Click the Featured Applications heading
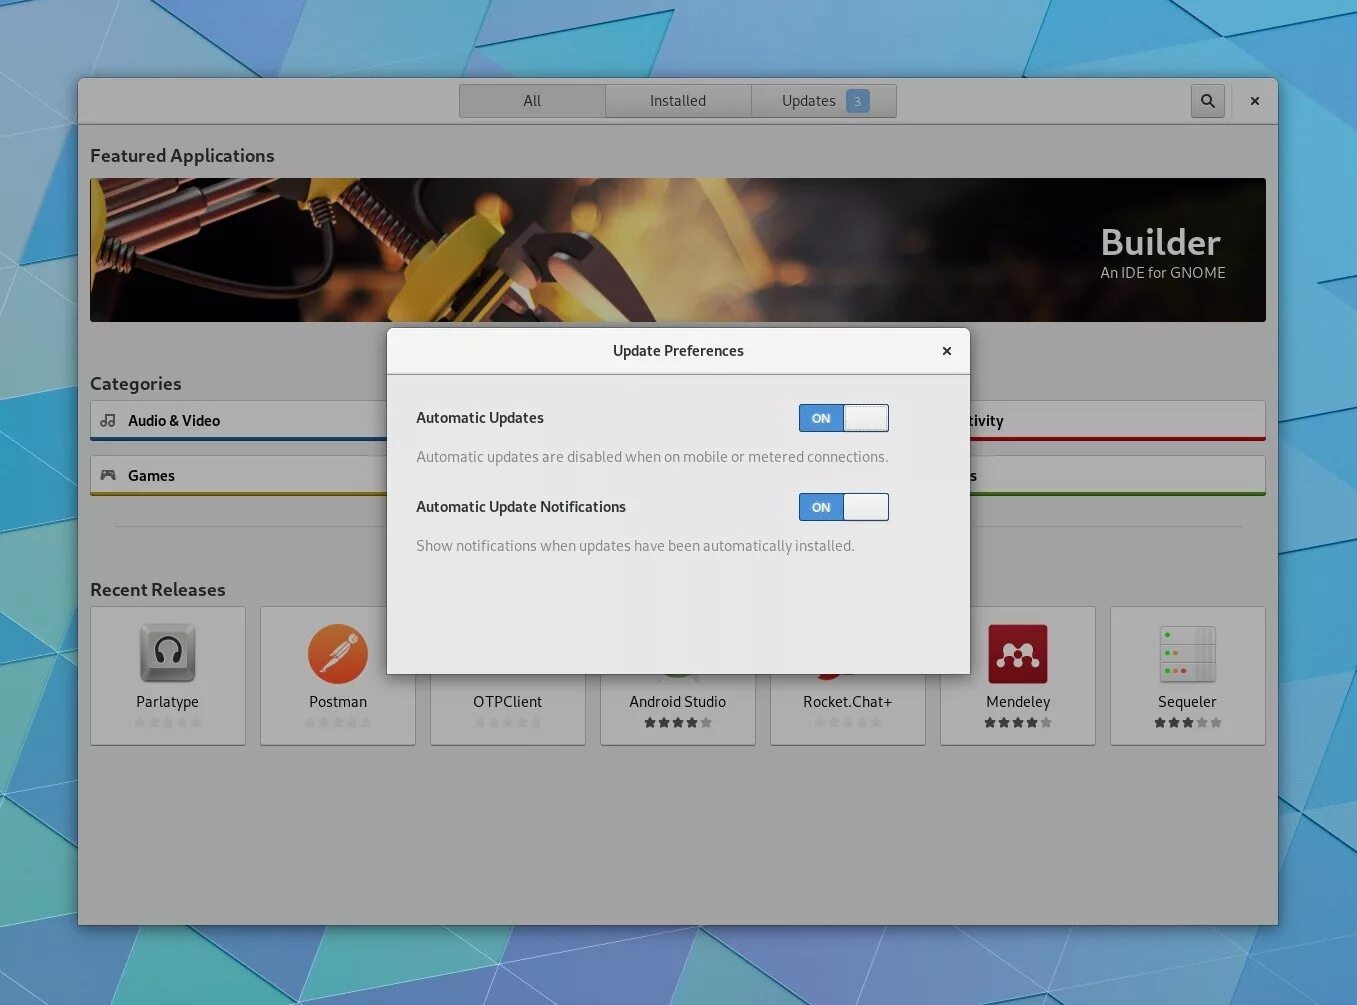The height and width of the screenshot is (1005, 1357). (x=182, y=156)
